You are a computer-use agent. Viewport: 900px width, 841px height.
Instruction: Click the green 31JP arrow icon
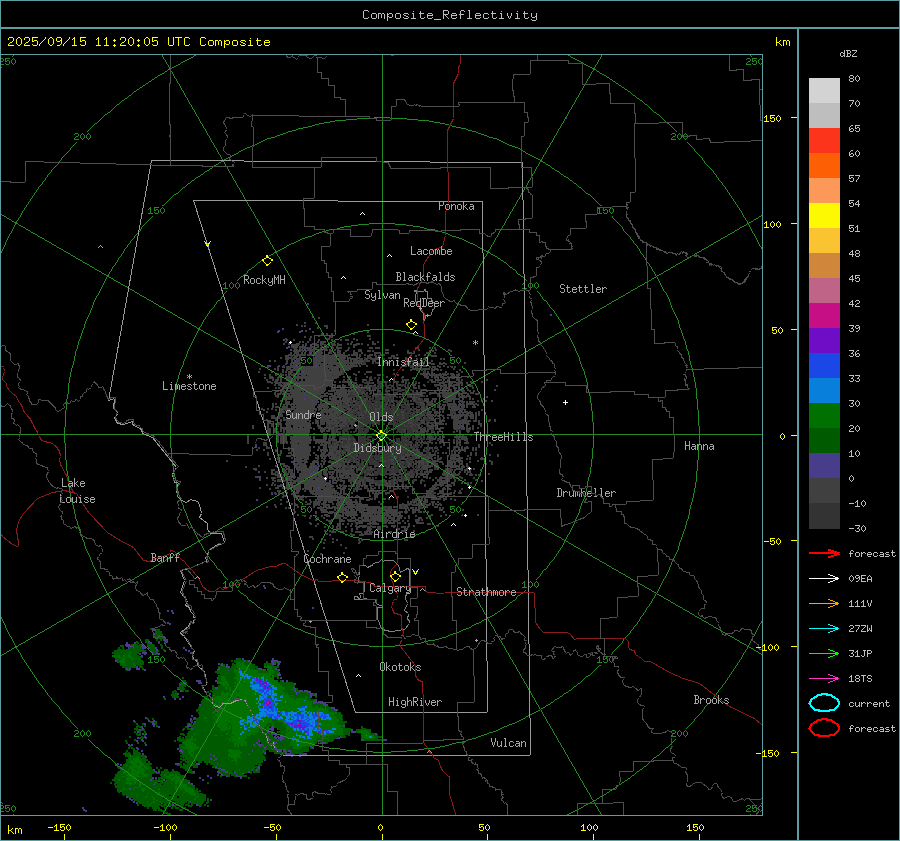[824, 653]
